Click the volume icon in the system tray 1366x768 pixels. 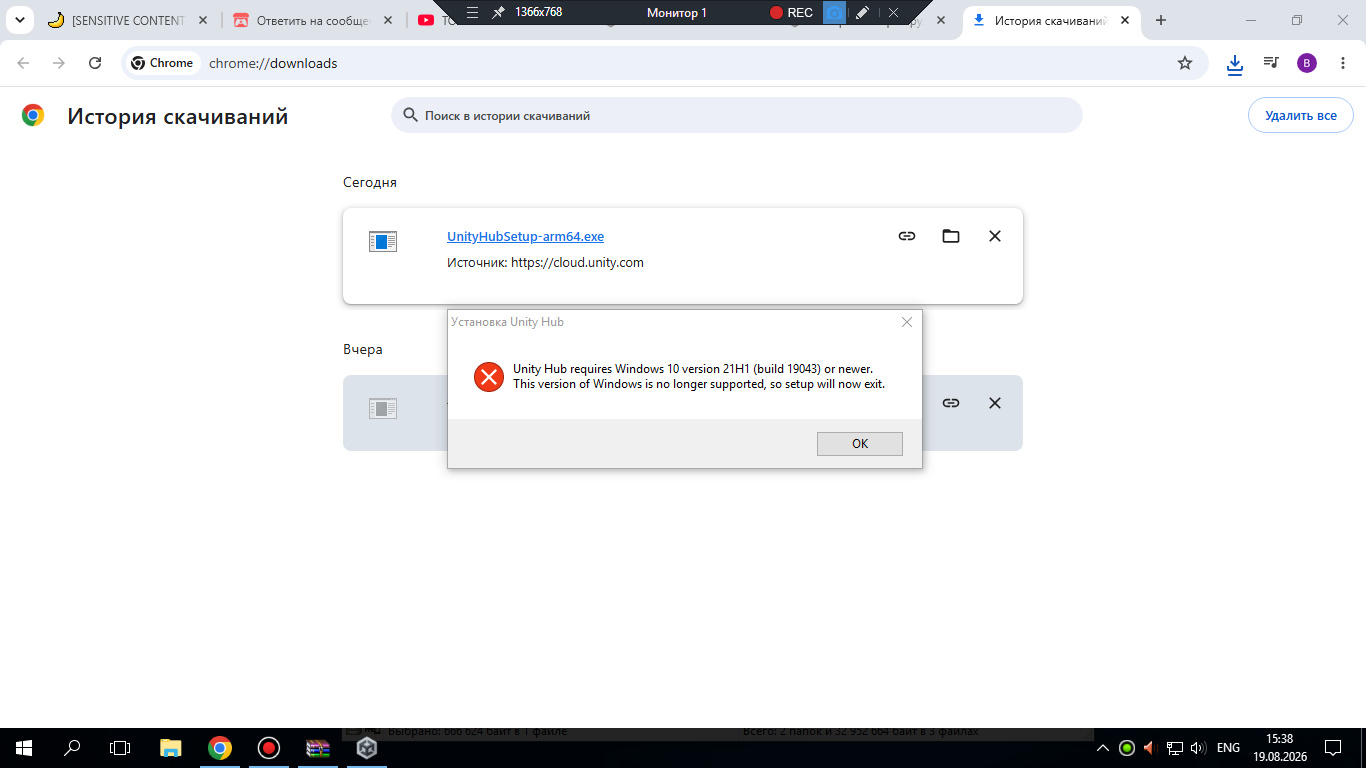tap(1198, 748)
